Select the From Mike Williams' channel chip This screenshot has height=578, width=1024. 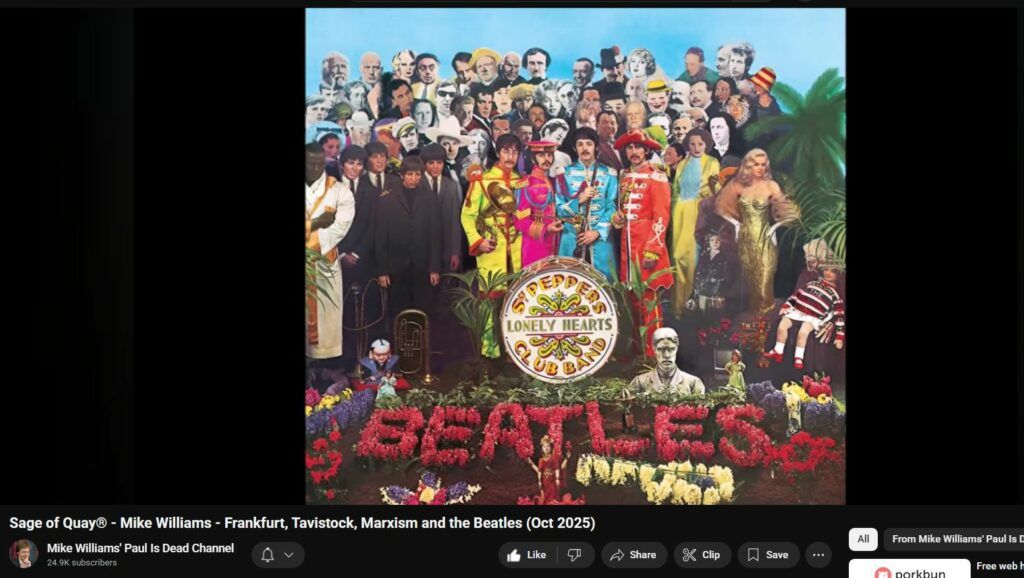click(955, 539)
